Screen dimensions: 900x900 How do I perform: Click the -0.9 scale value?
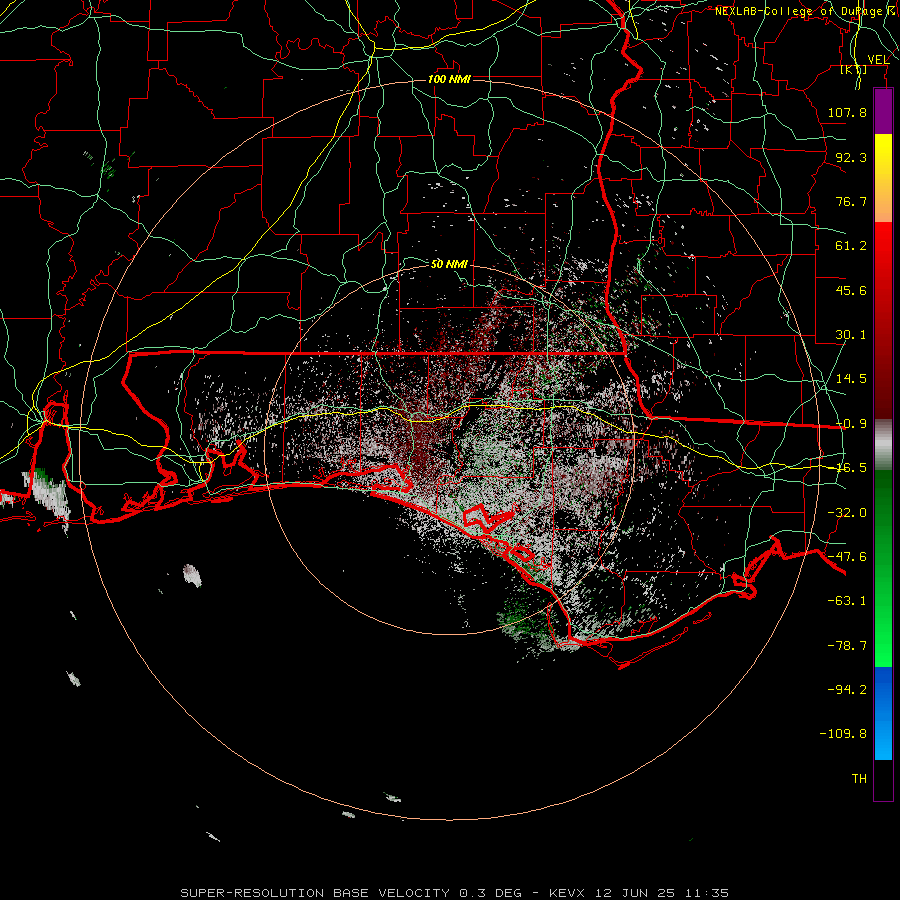tap(851, 424)
